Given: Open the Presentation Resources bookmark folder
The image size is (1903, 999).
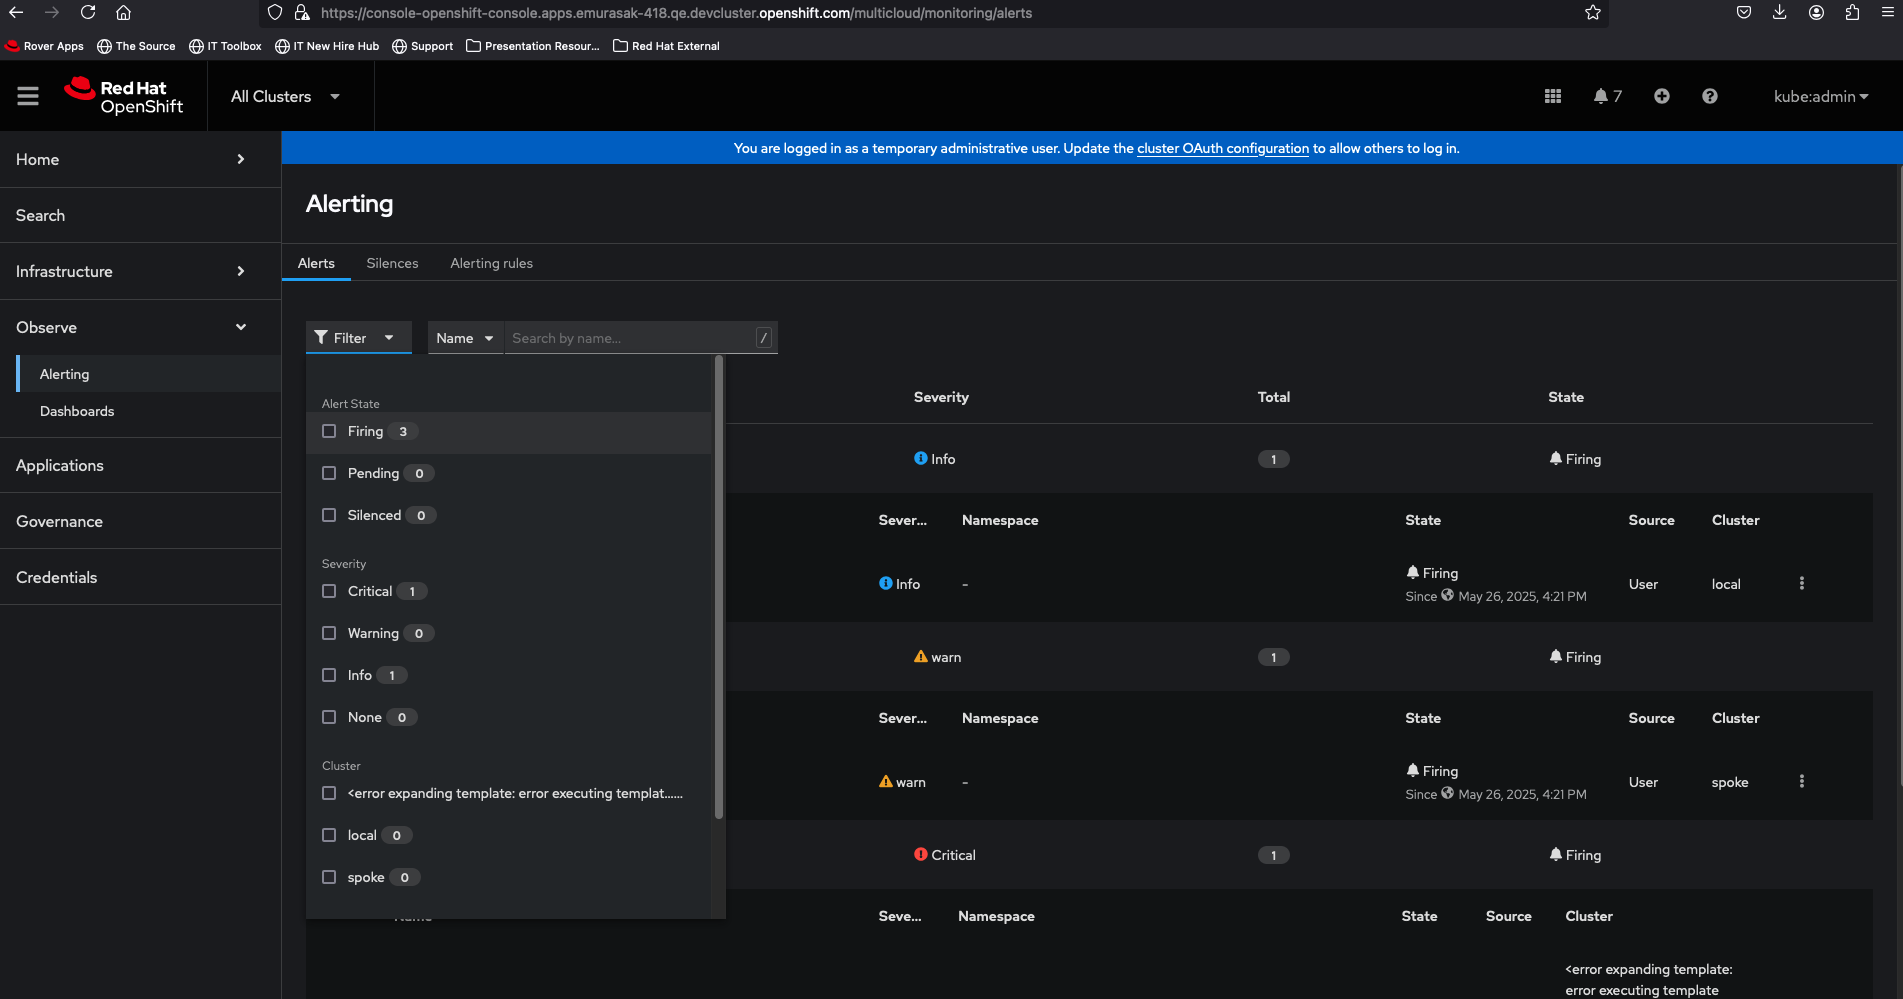Looking at the screenshot, I should [533, 46].
